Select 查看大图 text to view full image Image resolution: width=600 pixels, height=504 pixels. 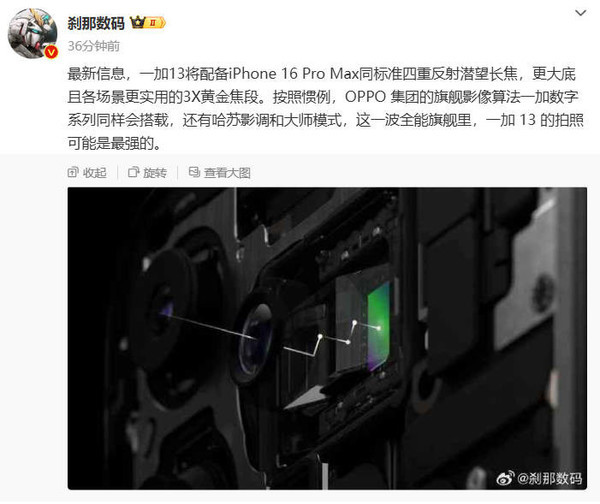[227, 173]
